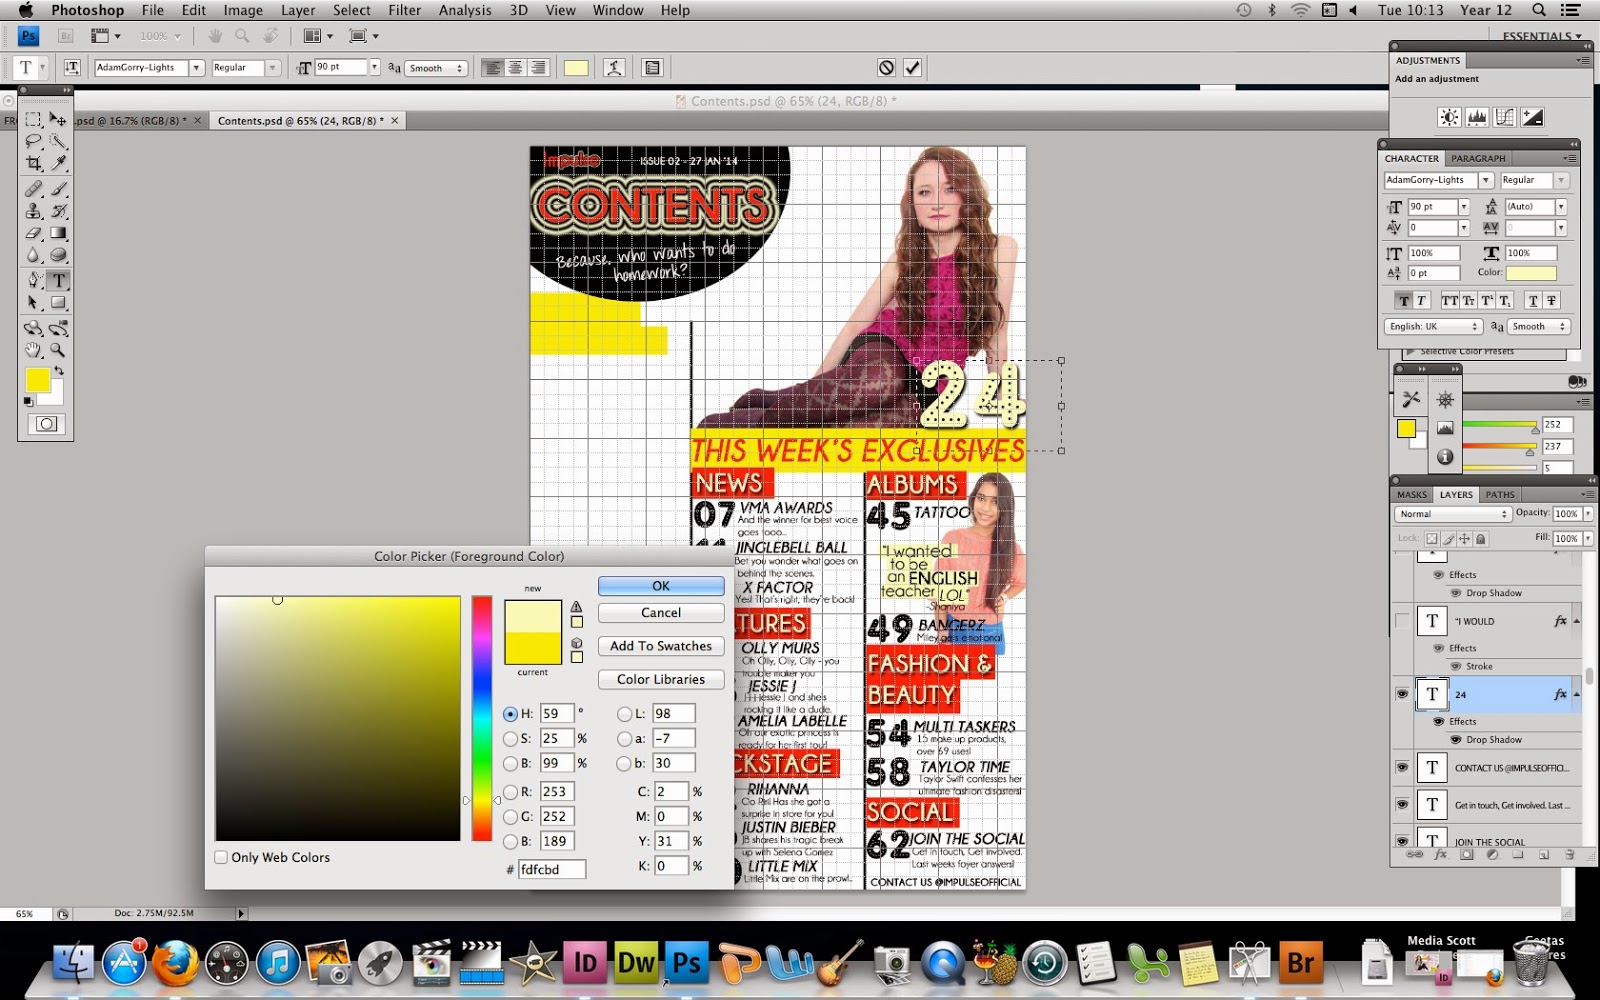
Task: Select the Rectangular Marquee tool
Action: pyautogui.click(x=33, y=119)
